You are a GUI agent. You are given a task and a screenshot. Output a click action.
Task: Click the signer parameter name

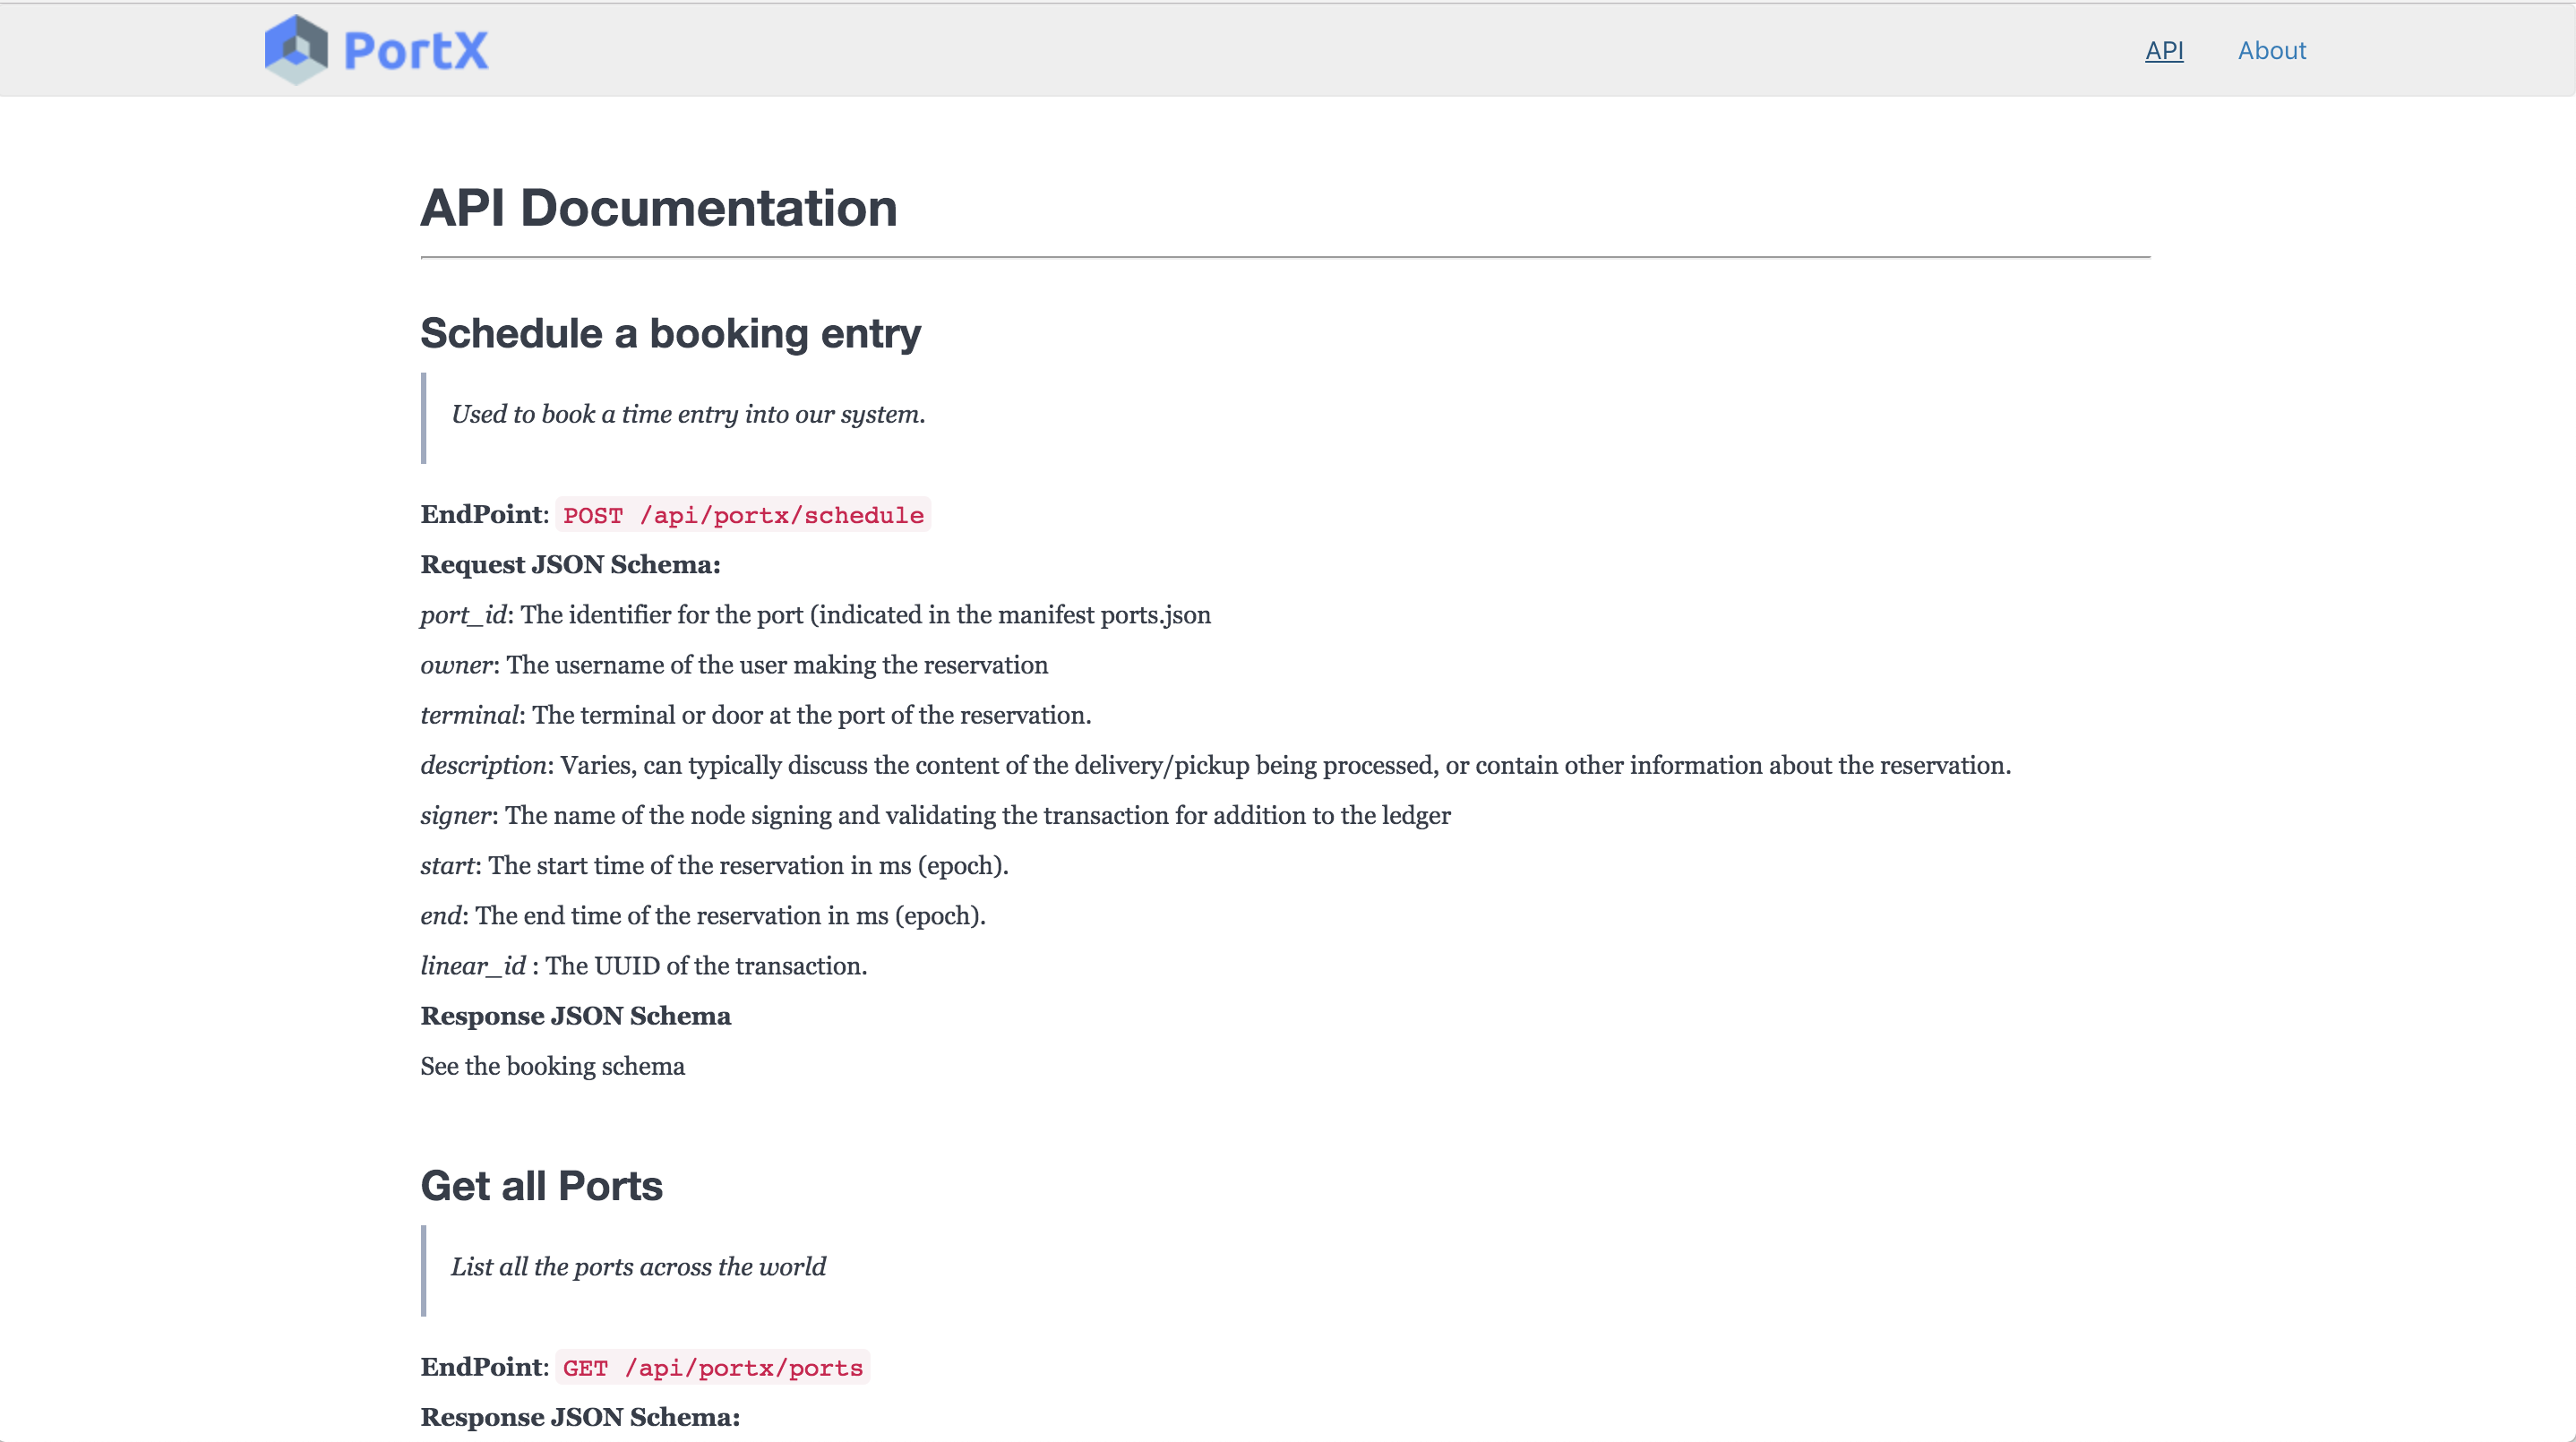point(456,815)
